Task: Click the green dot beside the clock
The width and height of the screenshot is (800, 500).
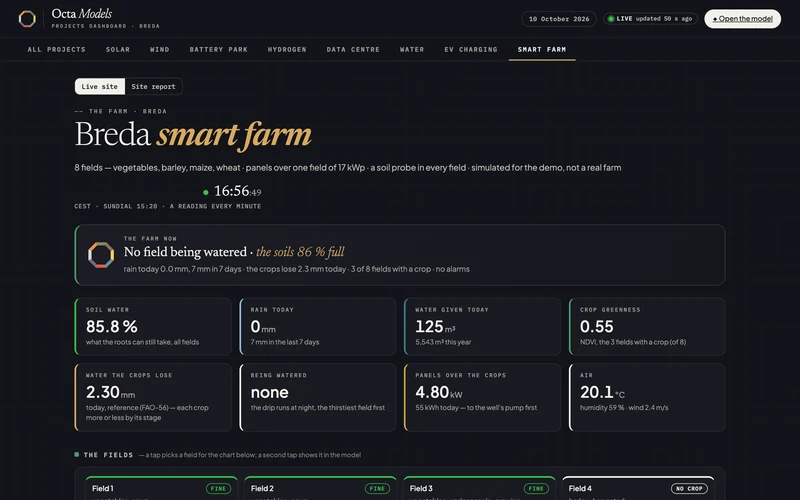Action: click(206, 192)
